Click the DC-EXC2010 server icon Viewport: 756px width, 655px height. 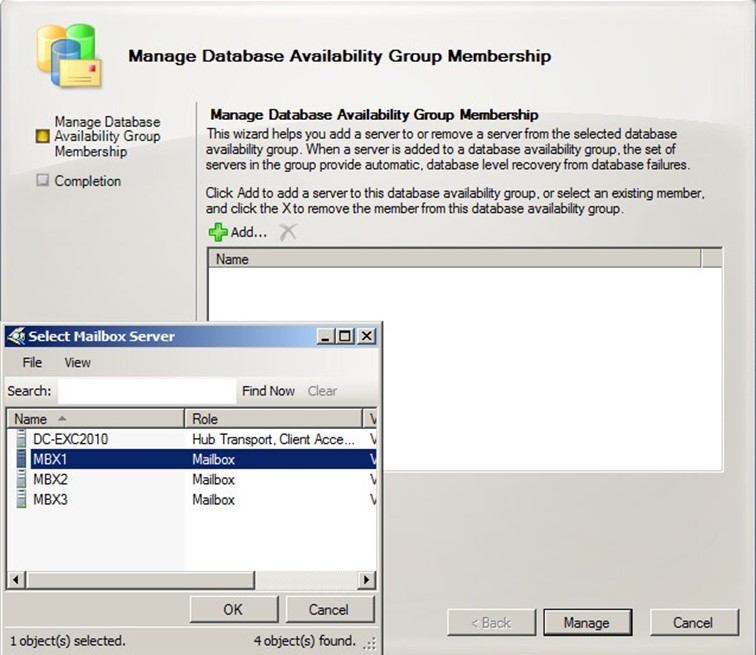[x=21, y=439]
